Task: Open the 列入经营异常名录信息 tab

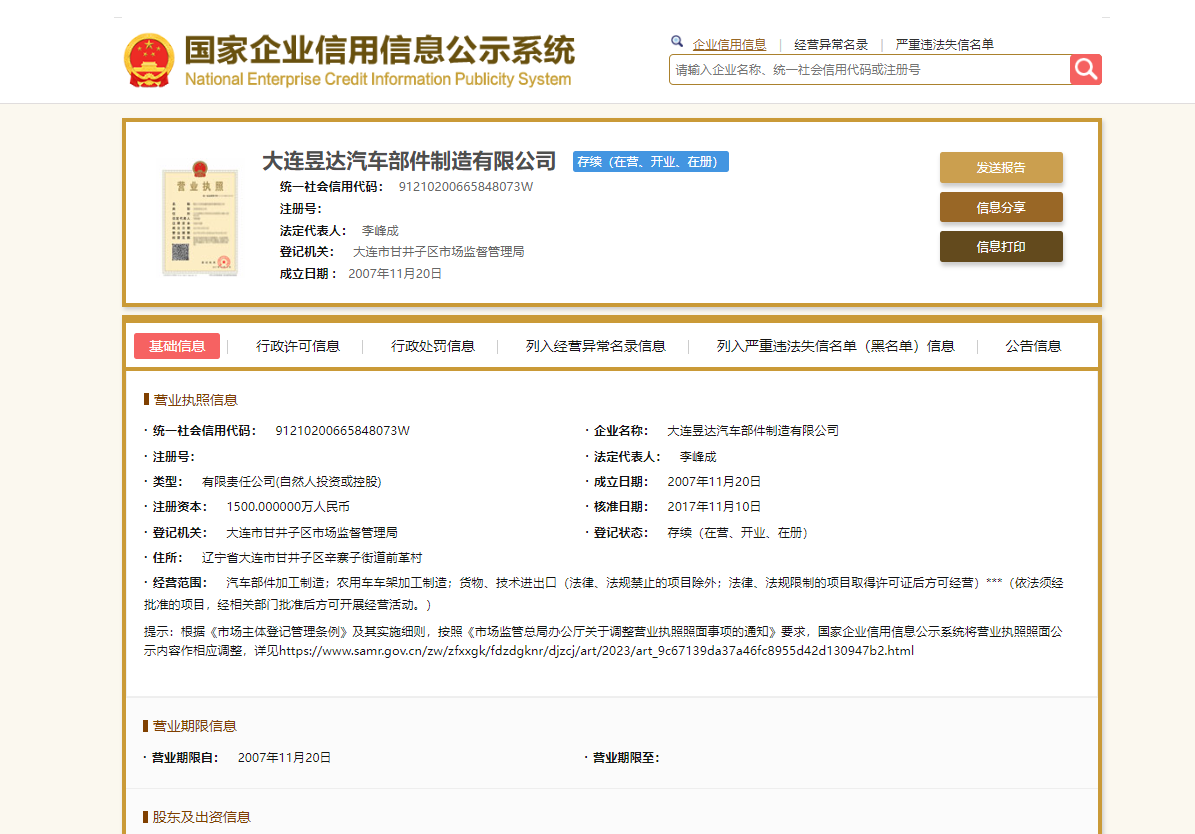Action: pos(595,346)
